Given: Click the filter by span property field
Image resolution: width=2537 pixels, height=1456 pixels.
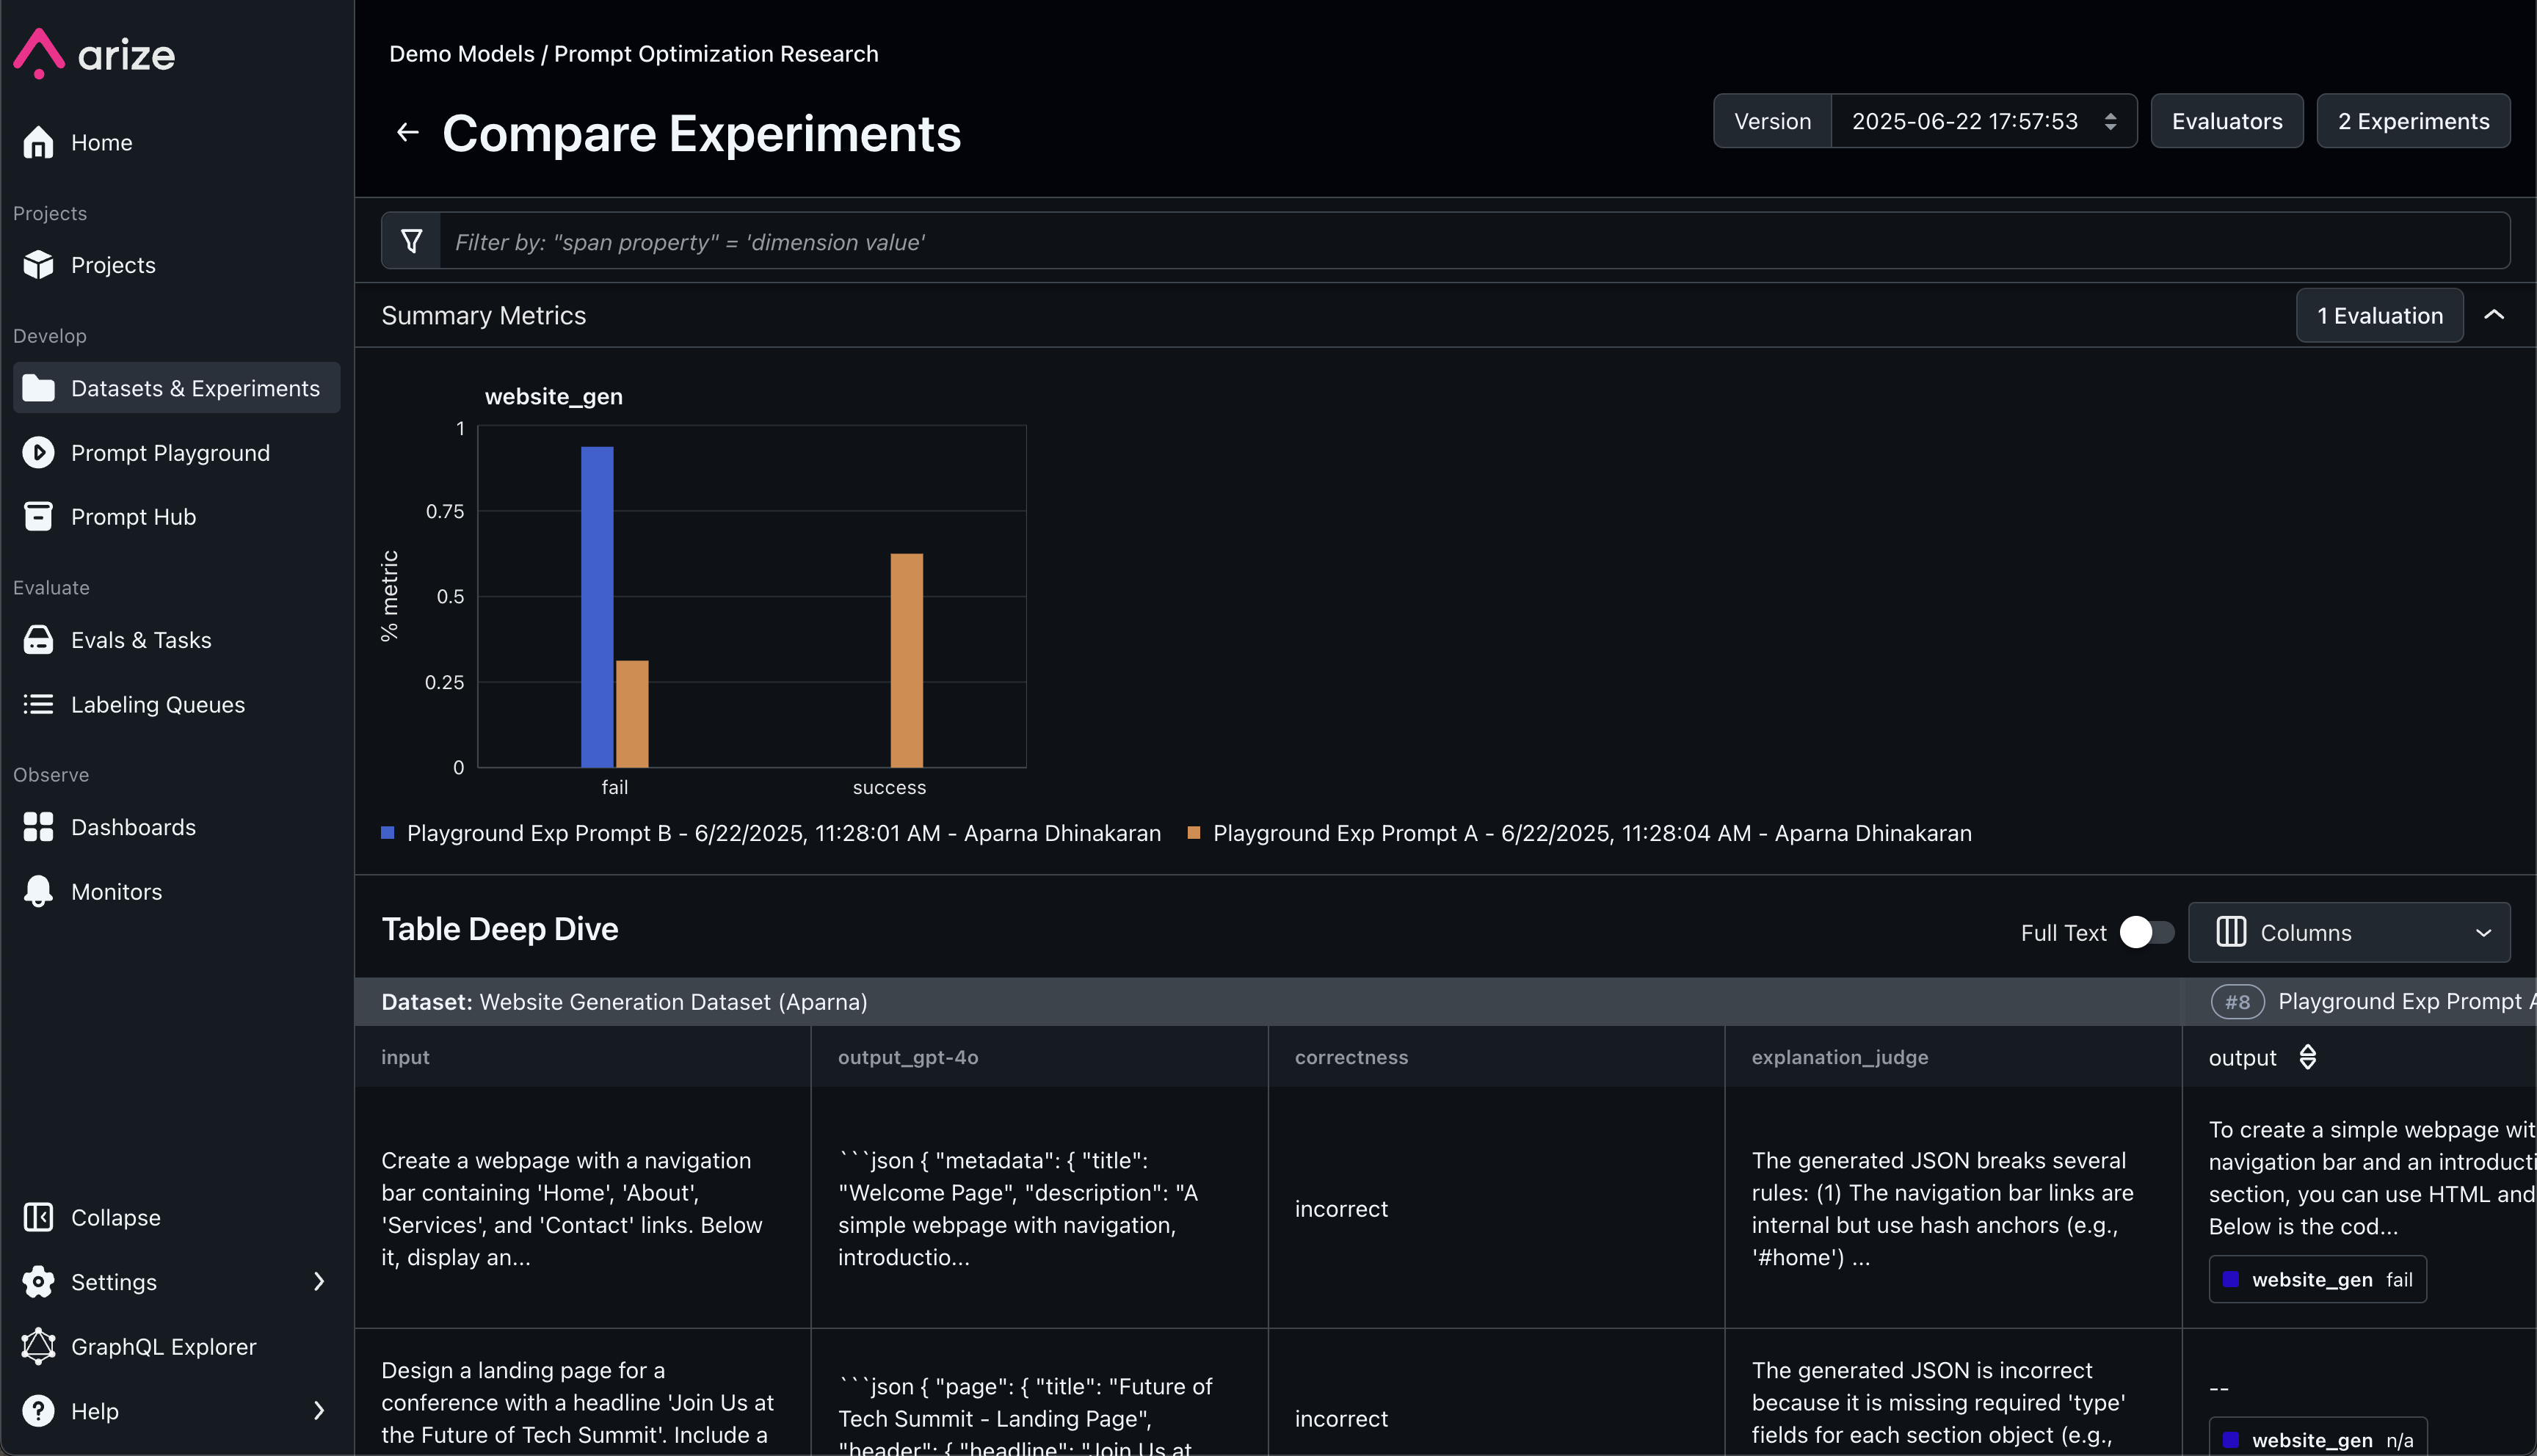Looking at the screenshot, I should coord(1474,241).
